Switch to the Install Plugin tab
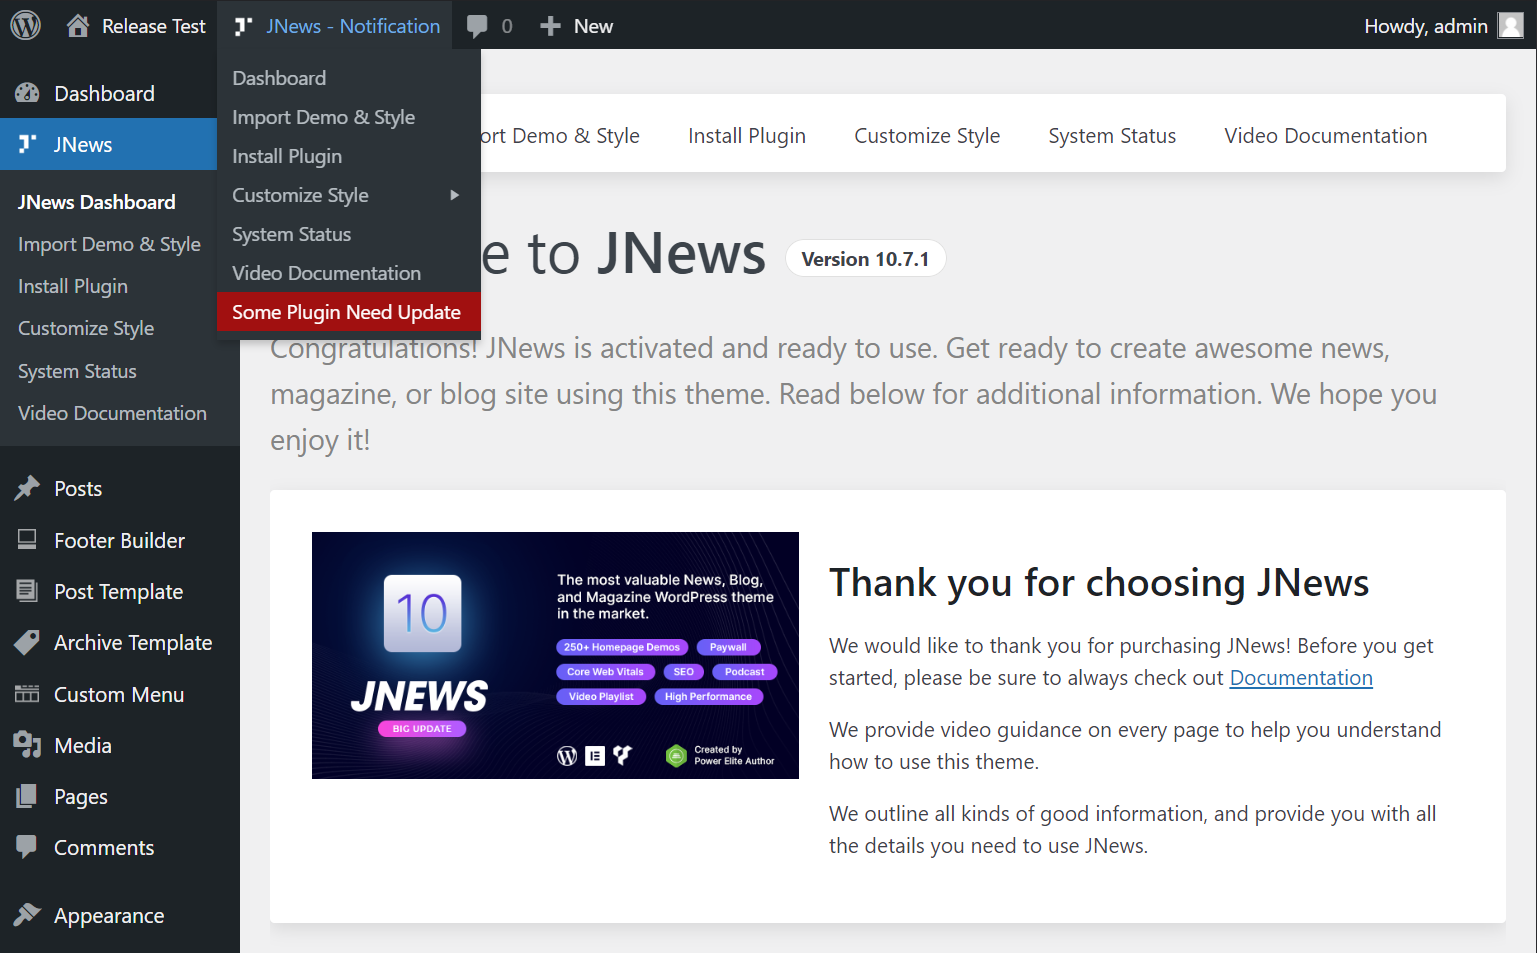The image size is (1537, 953). (x=746, y=135)
